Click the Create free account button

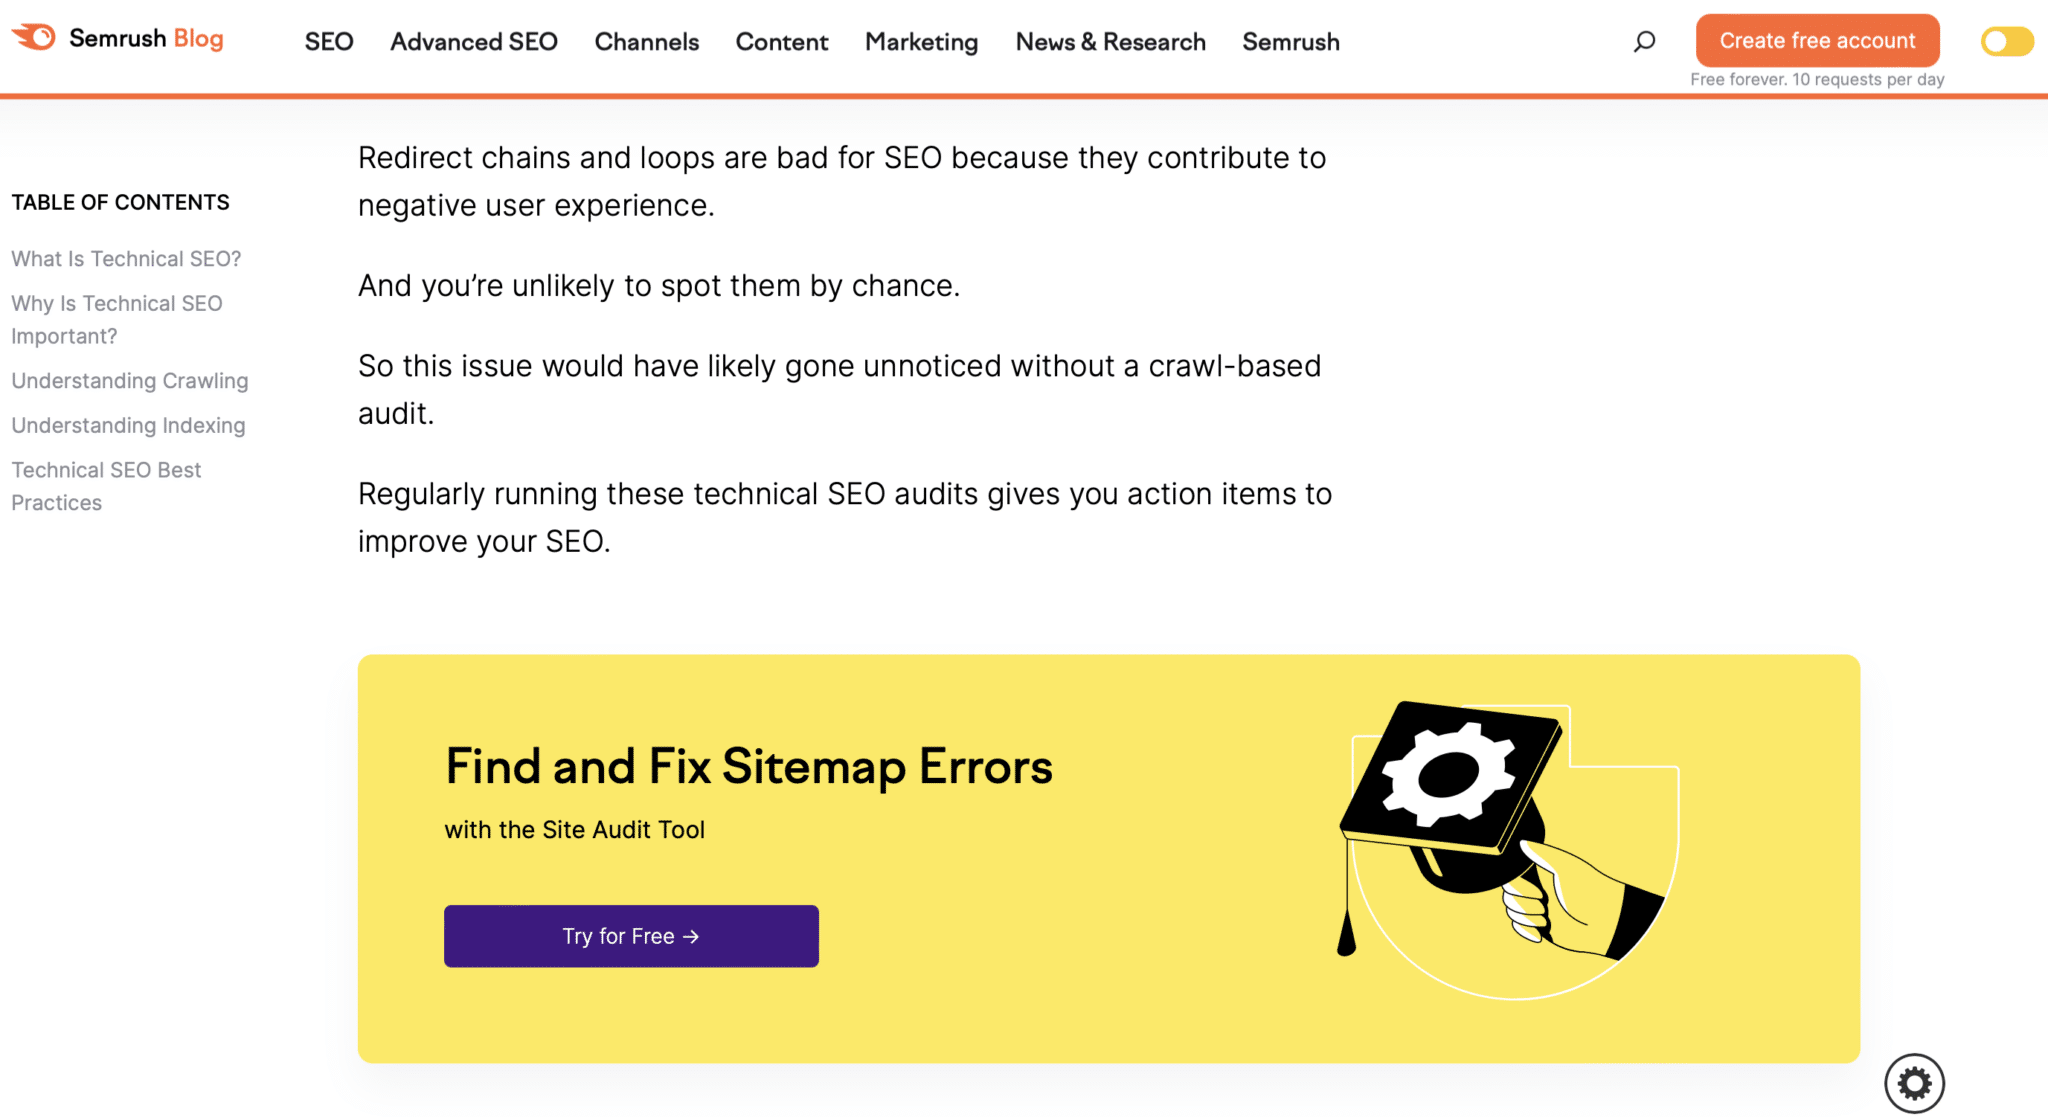[1817, 41]
